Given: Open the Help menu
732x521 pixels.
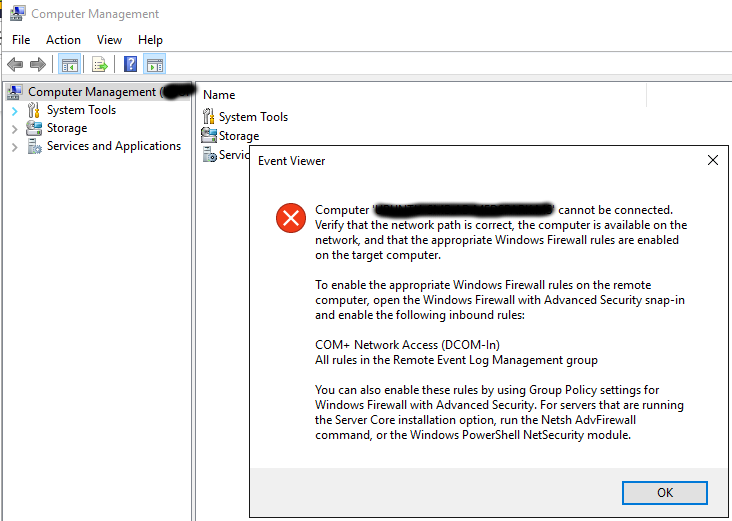Looking at the screenshot, I should (150, 40).
